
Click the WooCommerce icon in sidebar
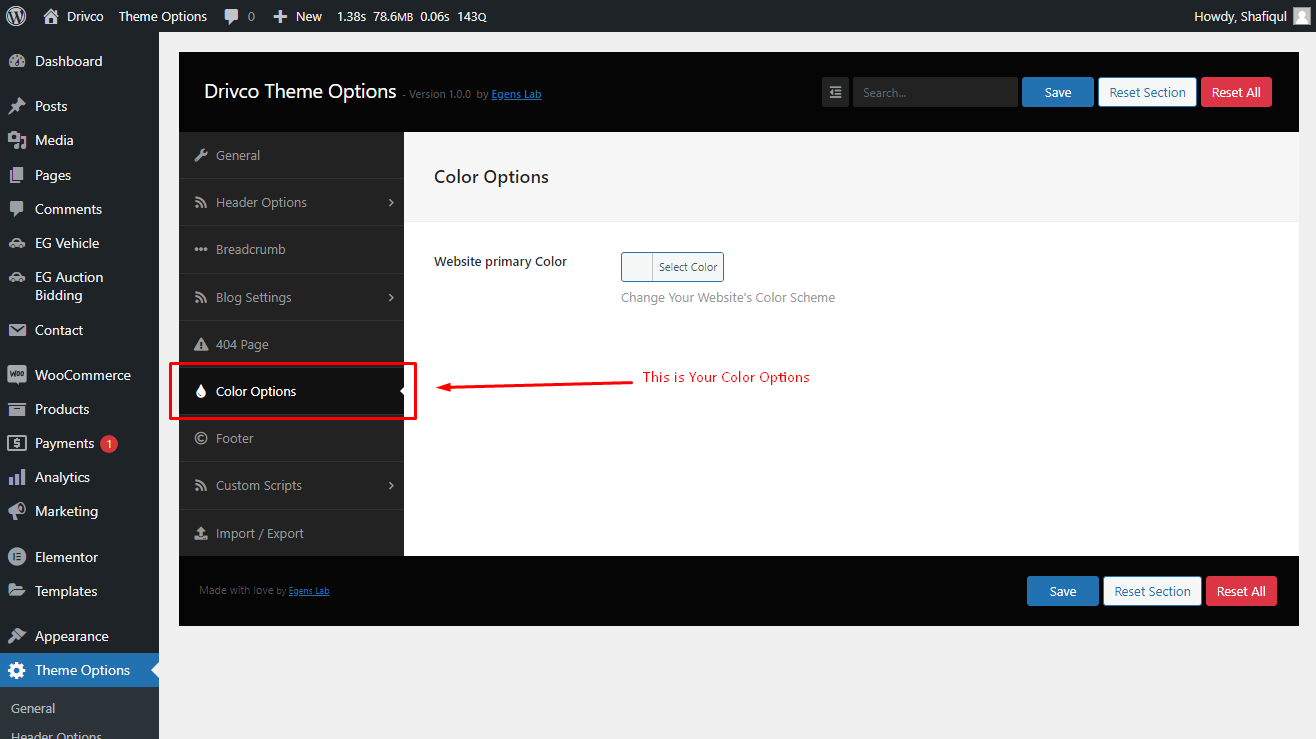click(17, 375)
